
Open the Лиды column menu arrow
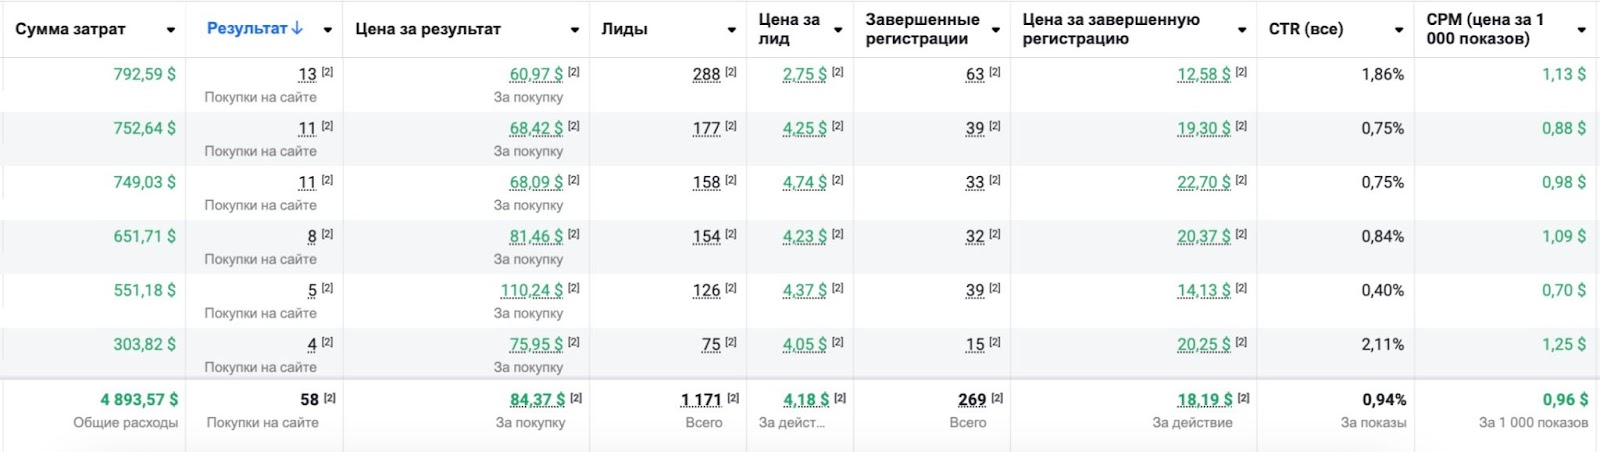pos(731,30)
